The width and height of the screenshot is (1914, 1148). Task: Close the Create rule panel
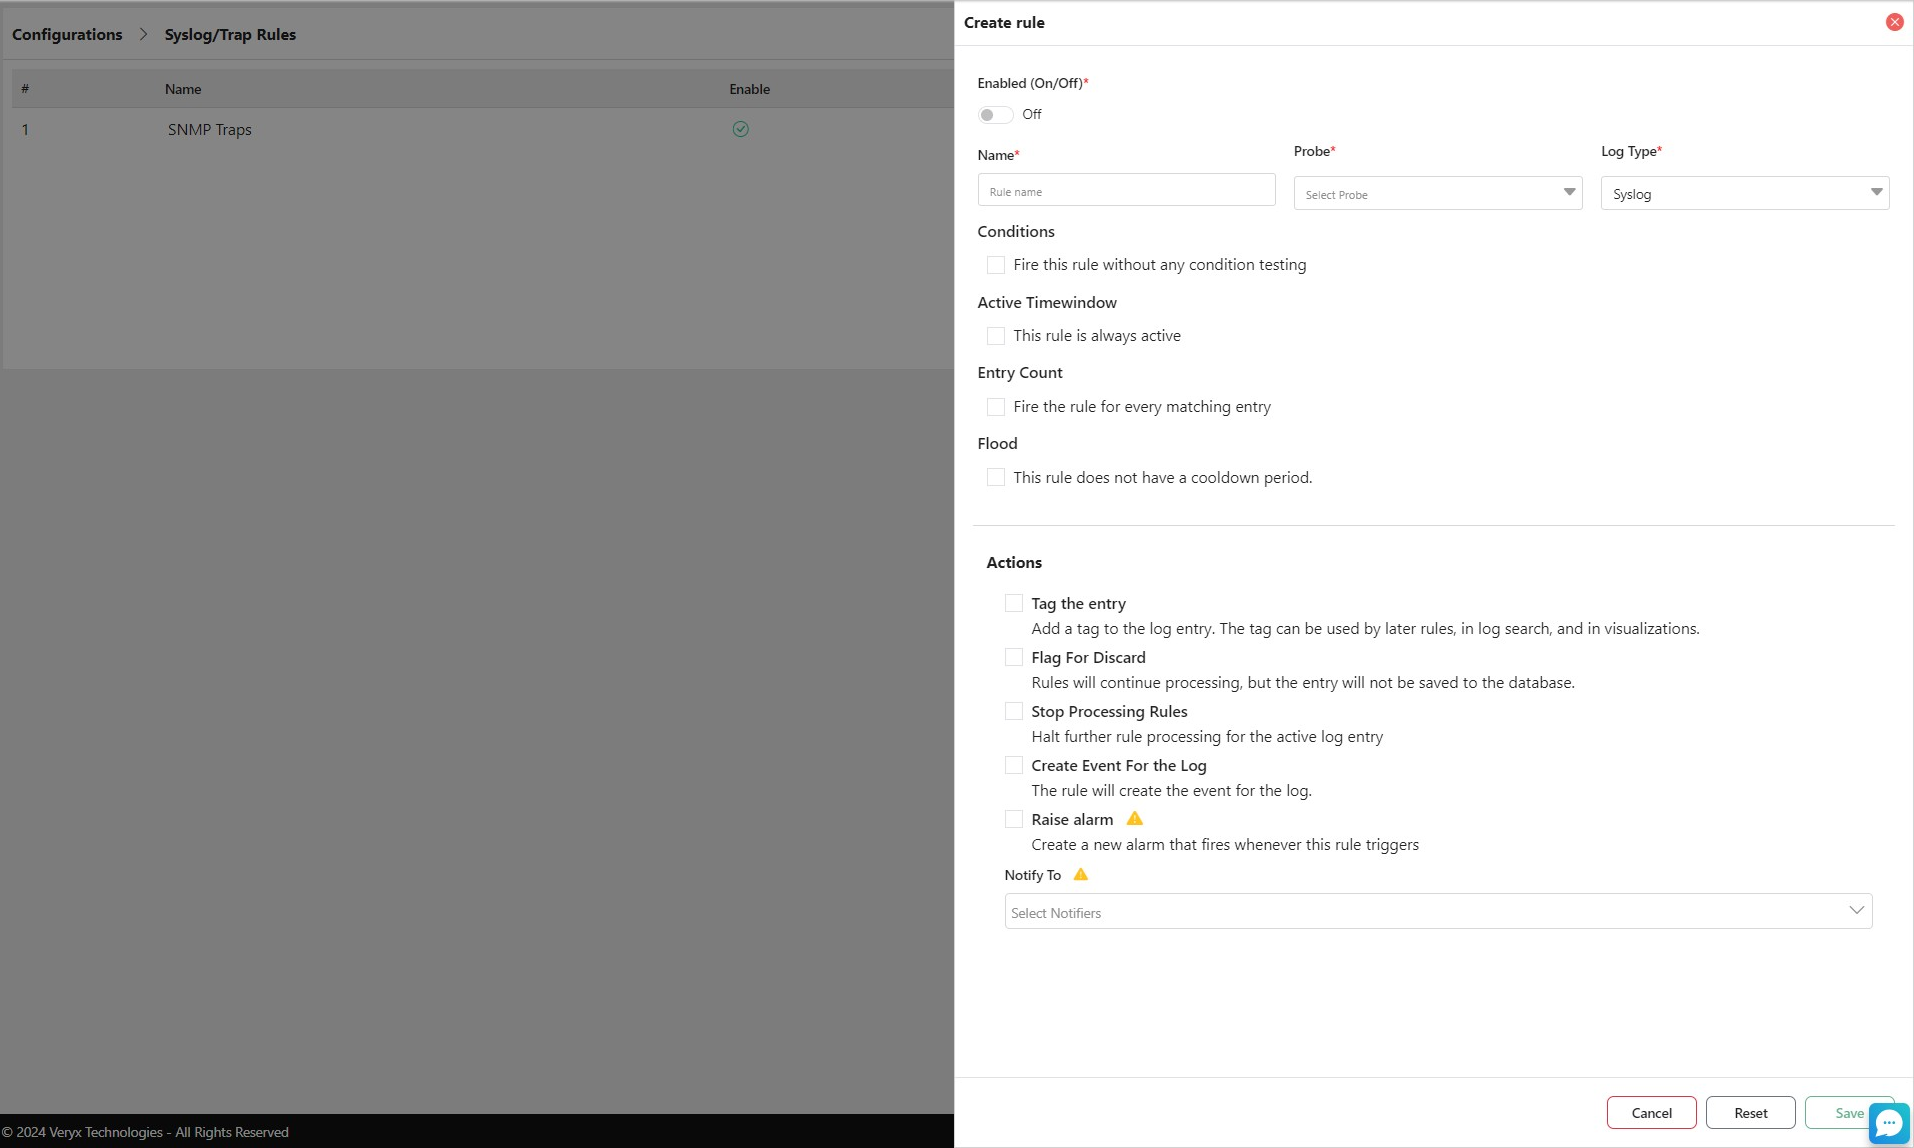1894,22
